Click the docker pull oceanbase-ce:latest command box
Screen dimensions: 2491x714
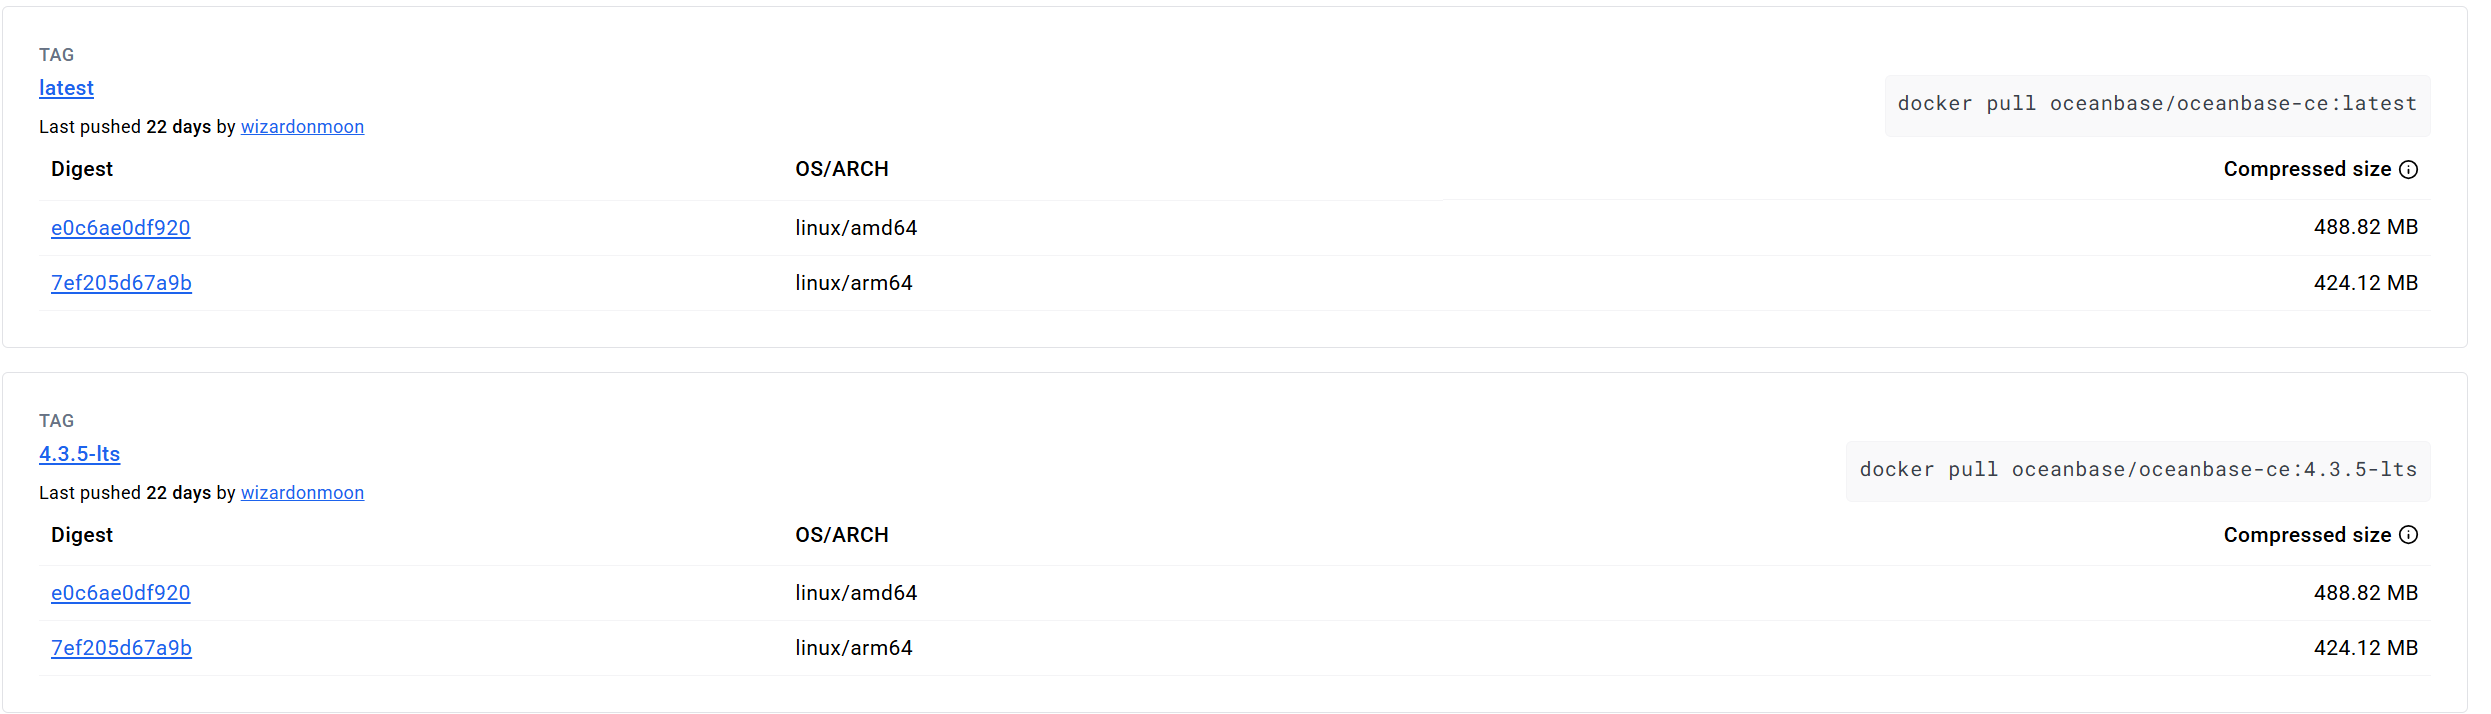coord(2157,104)
